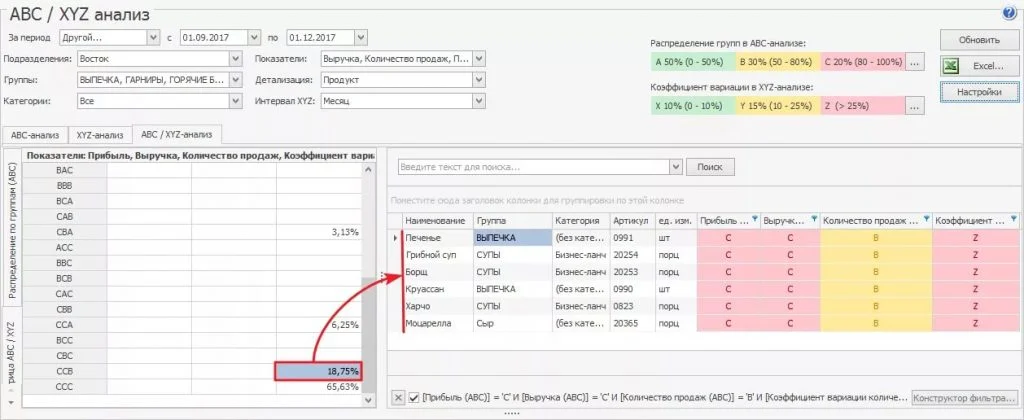Viewport: 1024px width, 420px height.
Task: Sort by the Артикул column header
Action: tap(632, 221)
